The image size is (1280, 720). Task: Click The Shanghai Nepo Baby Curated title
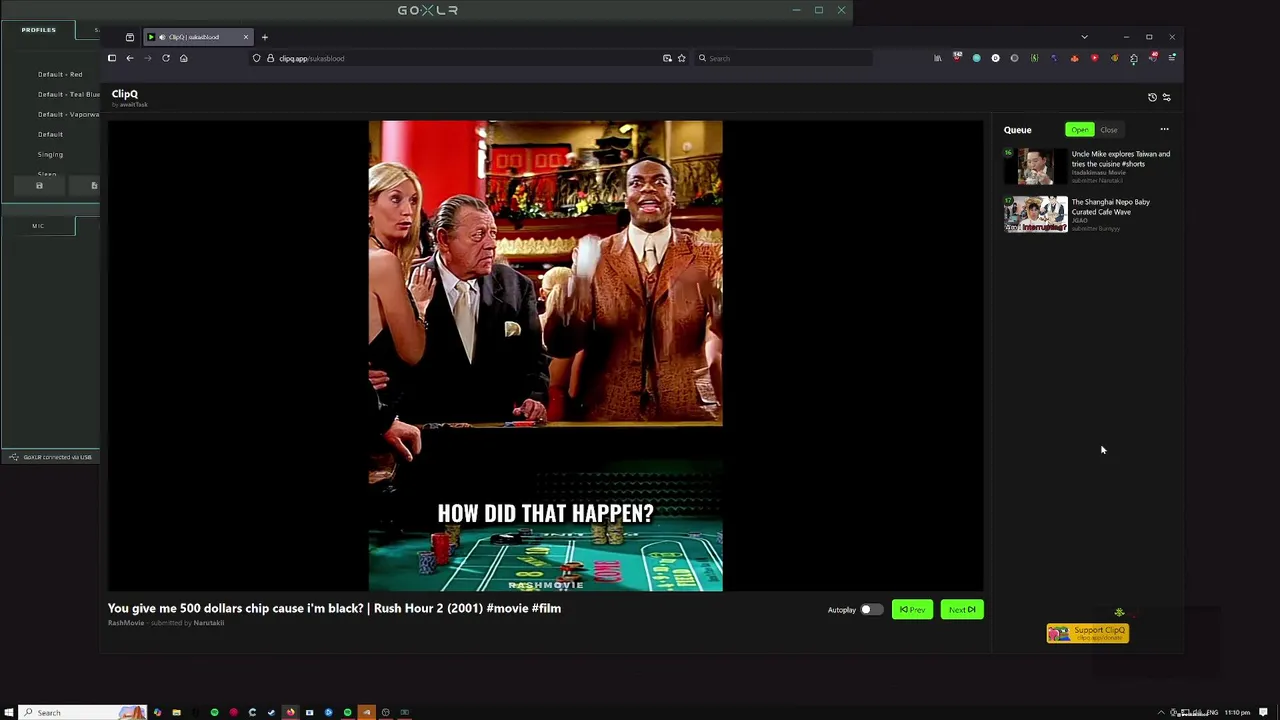[x=1111, y=207]
